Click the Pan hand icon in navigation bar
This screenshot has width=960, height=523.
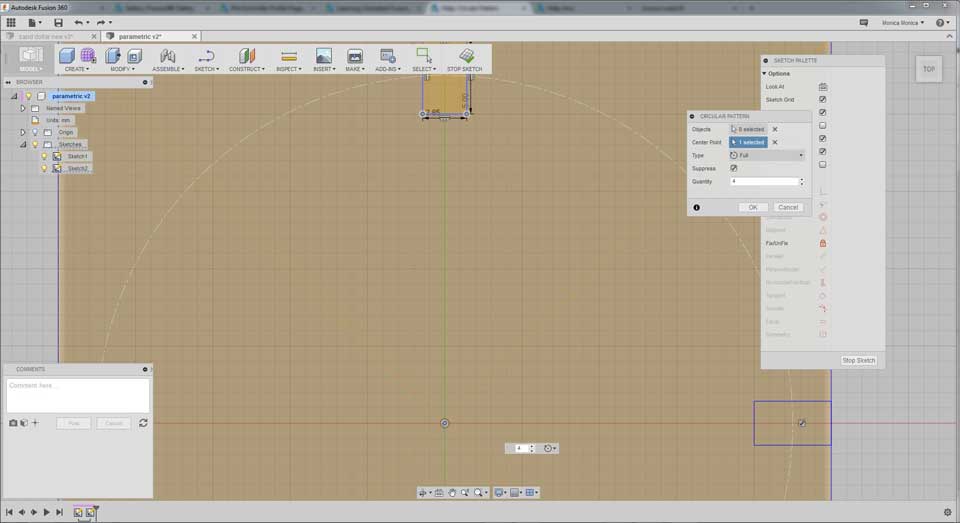tap(452, 492)
